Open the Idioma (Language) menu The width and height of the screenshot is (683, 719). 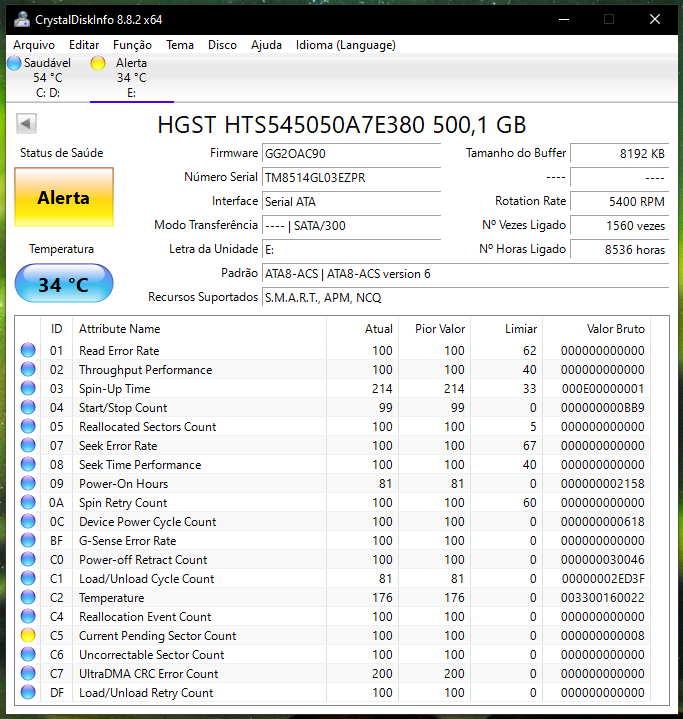pos(345,45)
